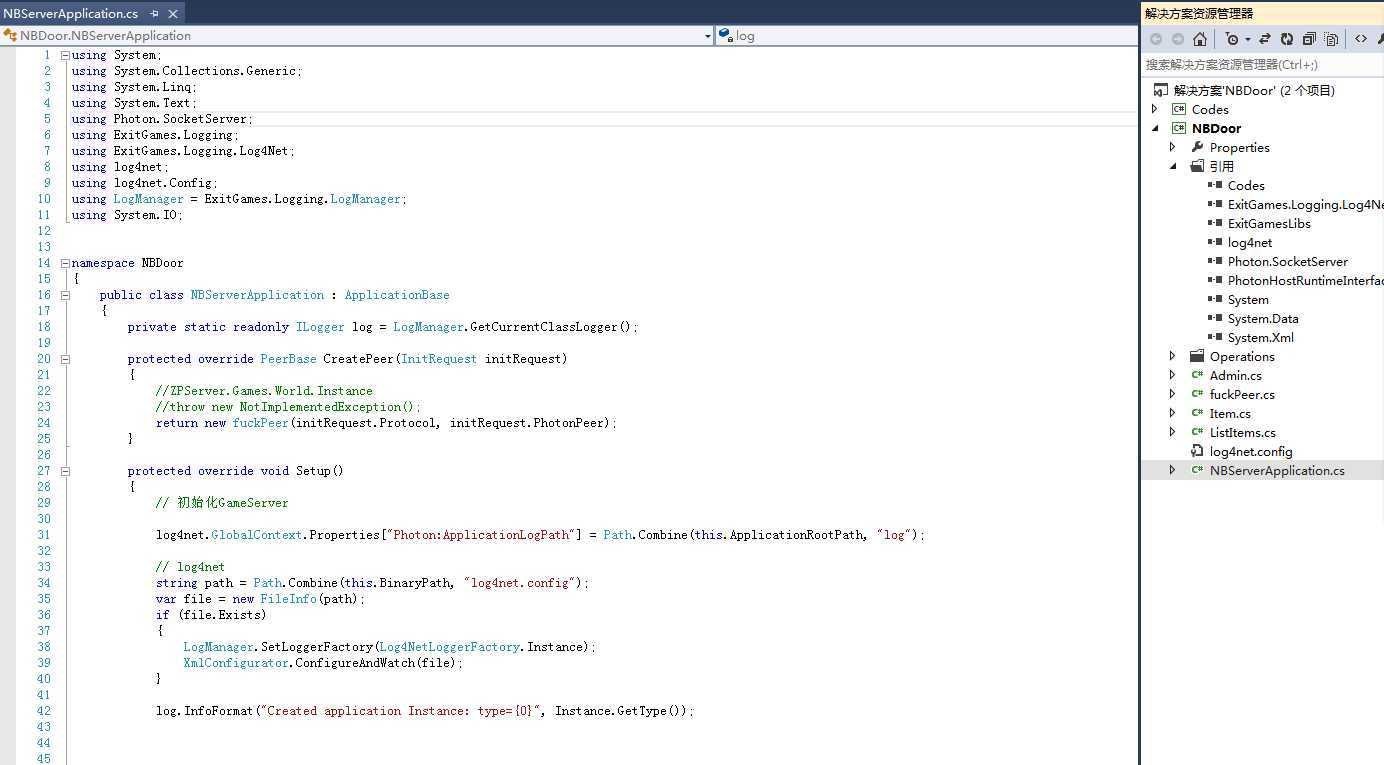
Task: Select the System.Data reference
Action: [x=1263, y=318]
